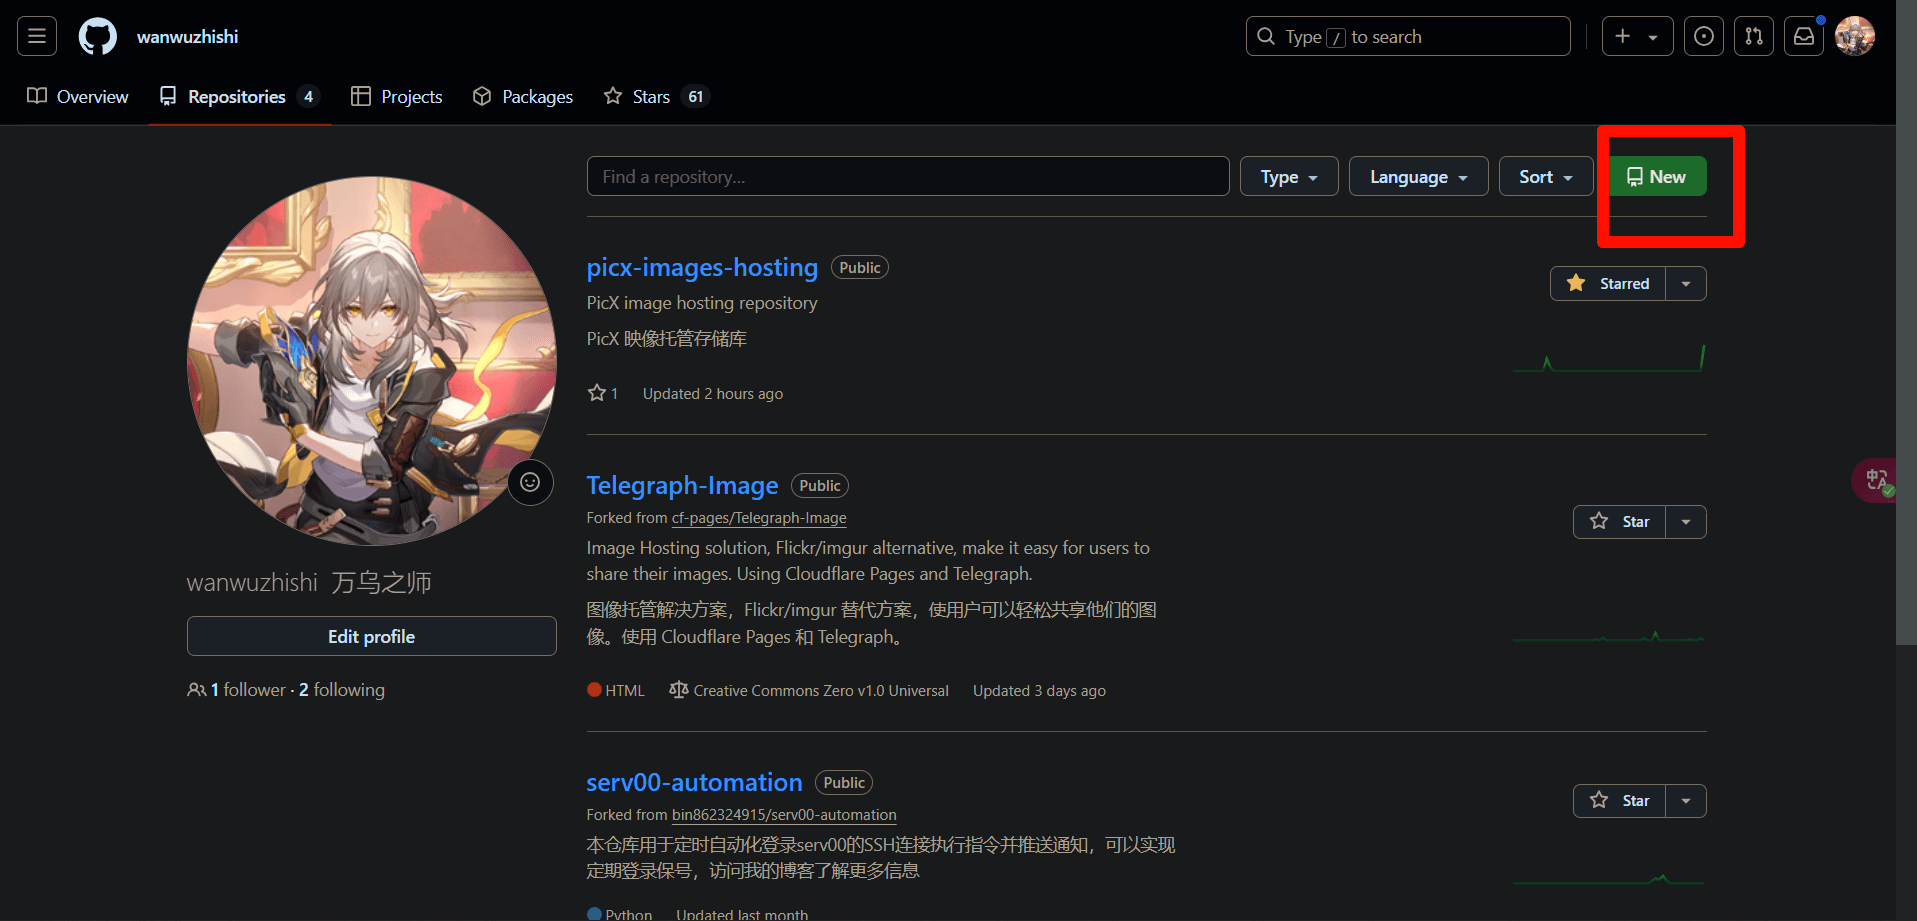Image resolution: width=1917 pixels, height=921 pixels.
Task: Open the Language filter dropdown
Action: tap(1417, 176)
